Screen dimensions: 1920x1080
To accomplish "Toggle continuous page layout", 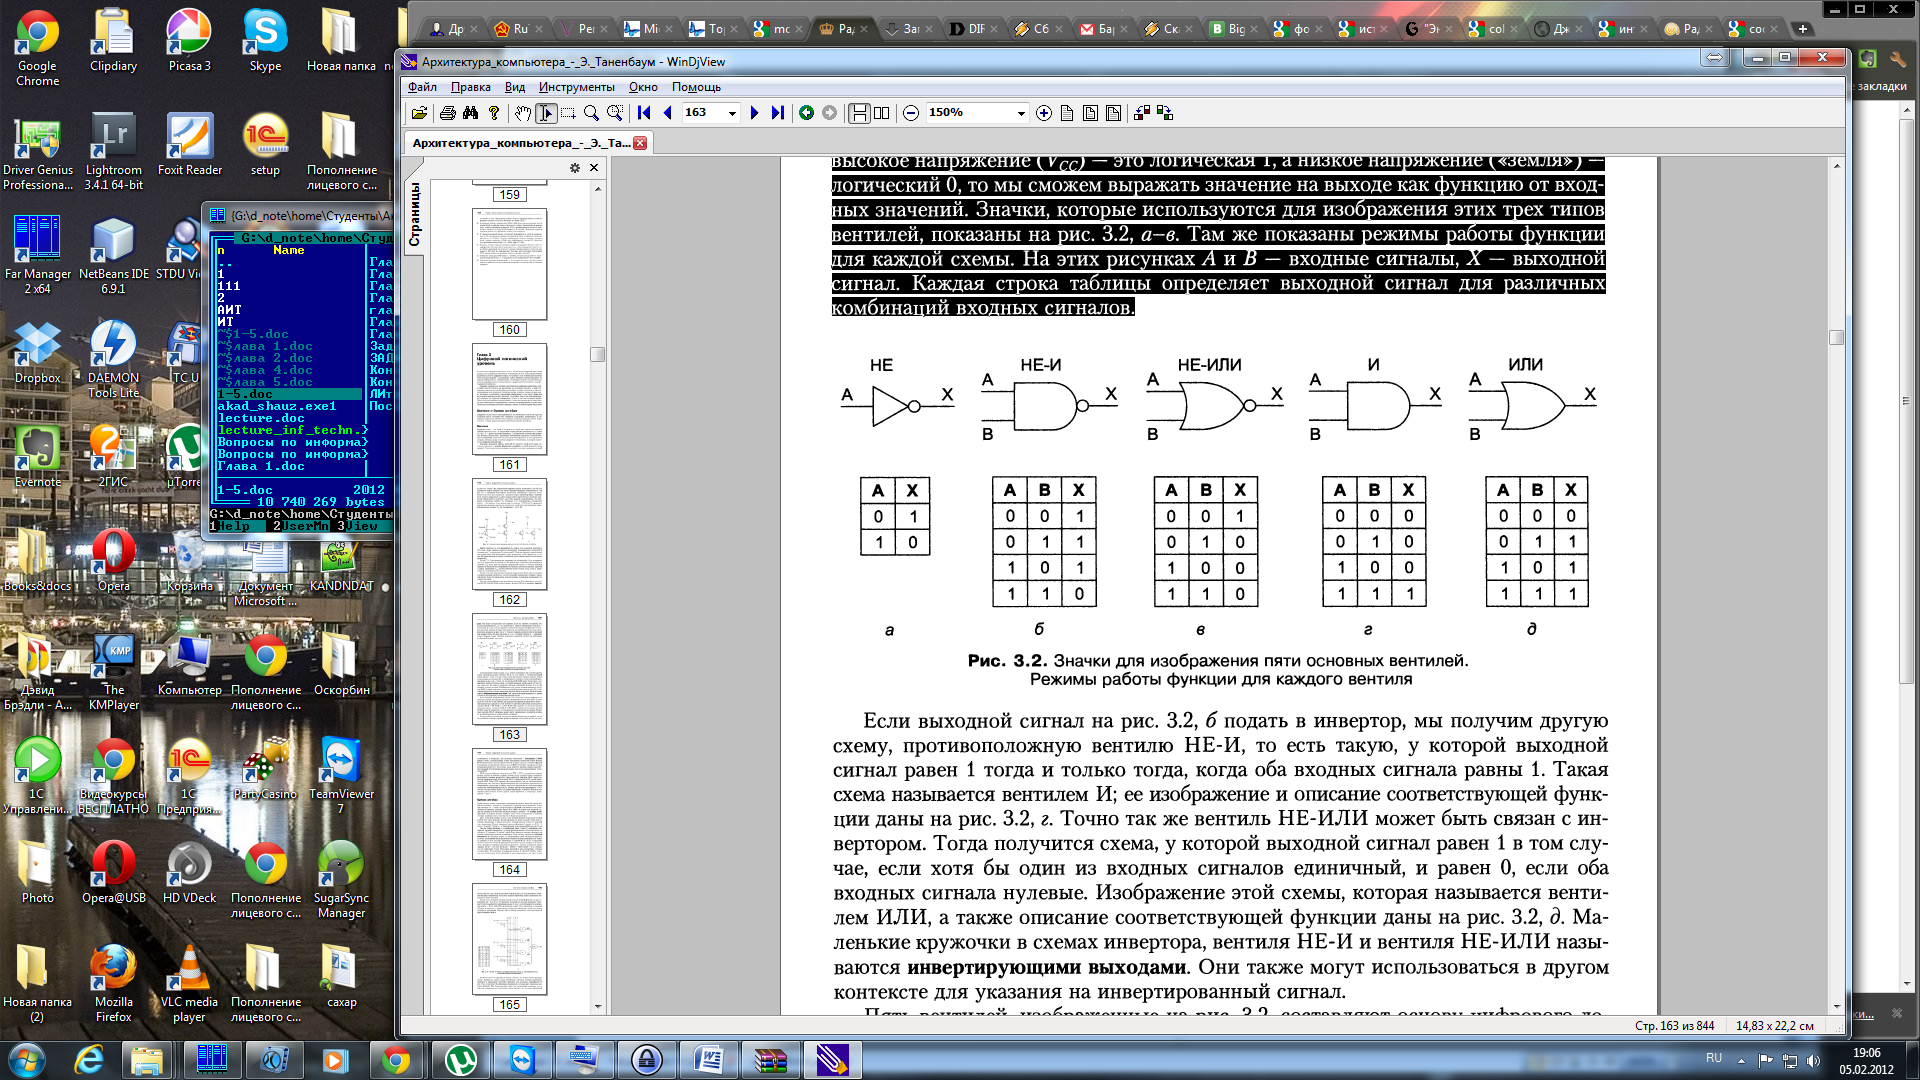I will click(x=859, y=113).
